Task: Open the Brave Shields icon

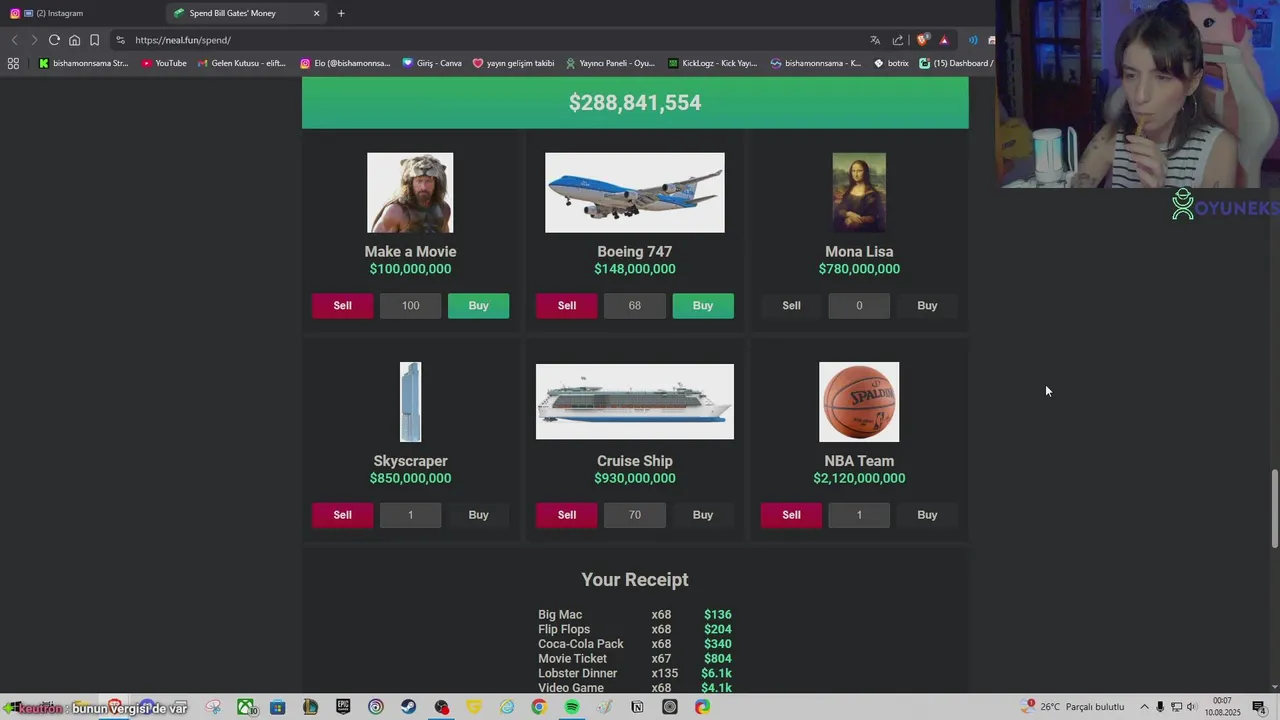Action: 923,40
